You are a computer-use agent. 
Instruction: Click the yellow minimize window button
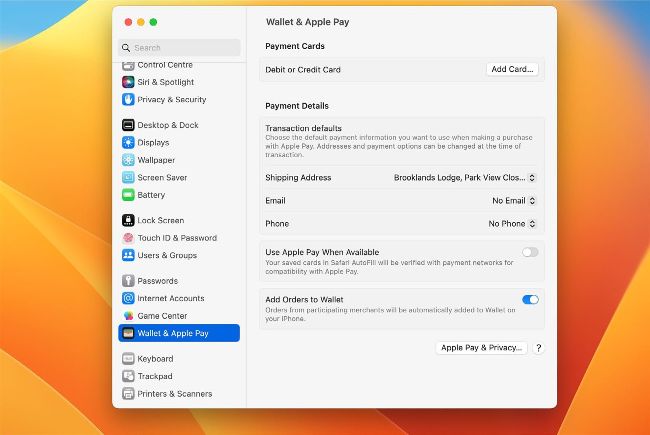click(x=141, y=22)
